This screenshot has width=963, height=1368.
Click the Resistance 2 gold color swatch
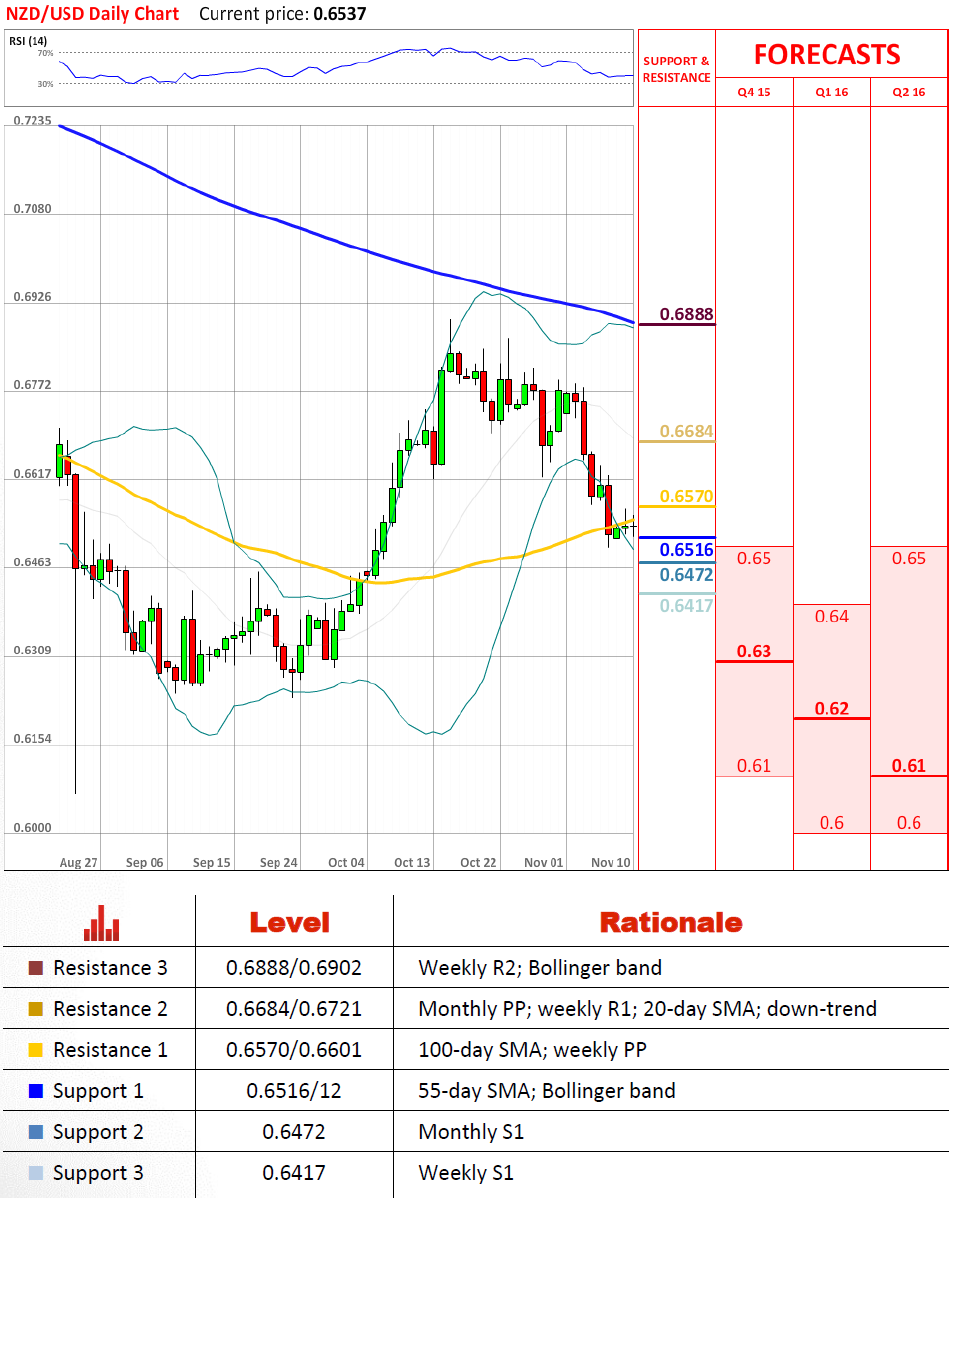click(36, 1009)
